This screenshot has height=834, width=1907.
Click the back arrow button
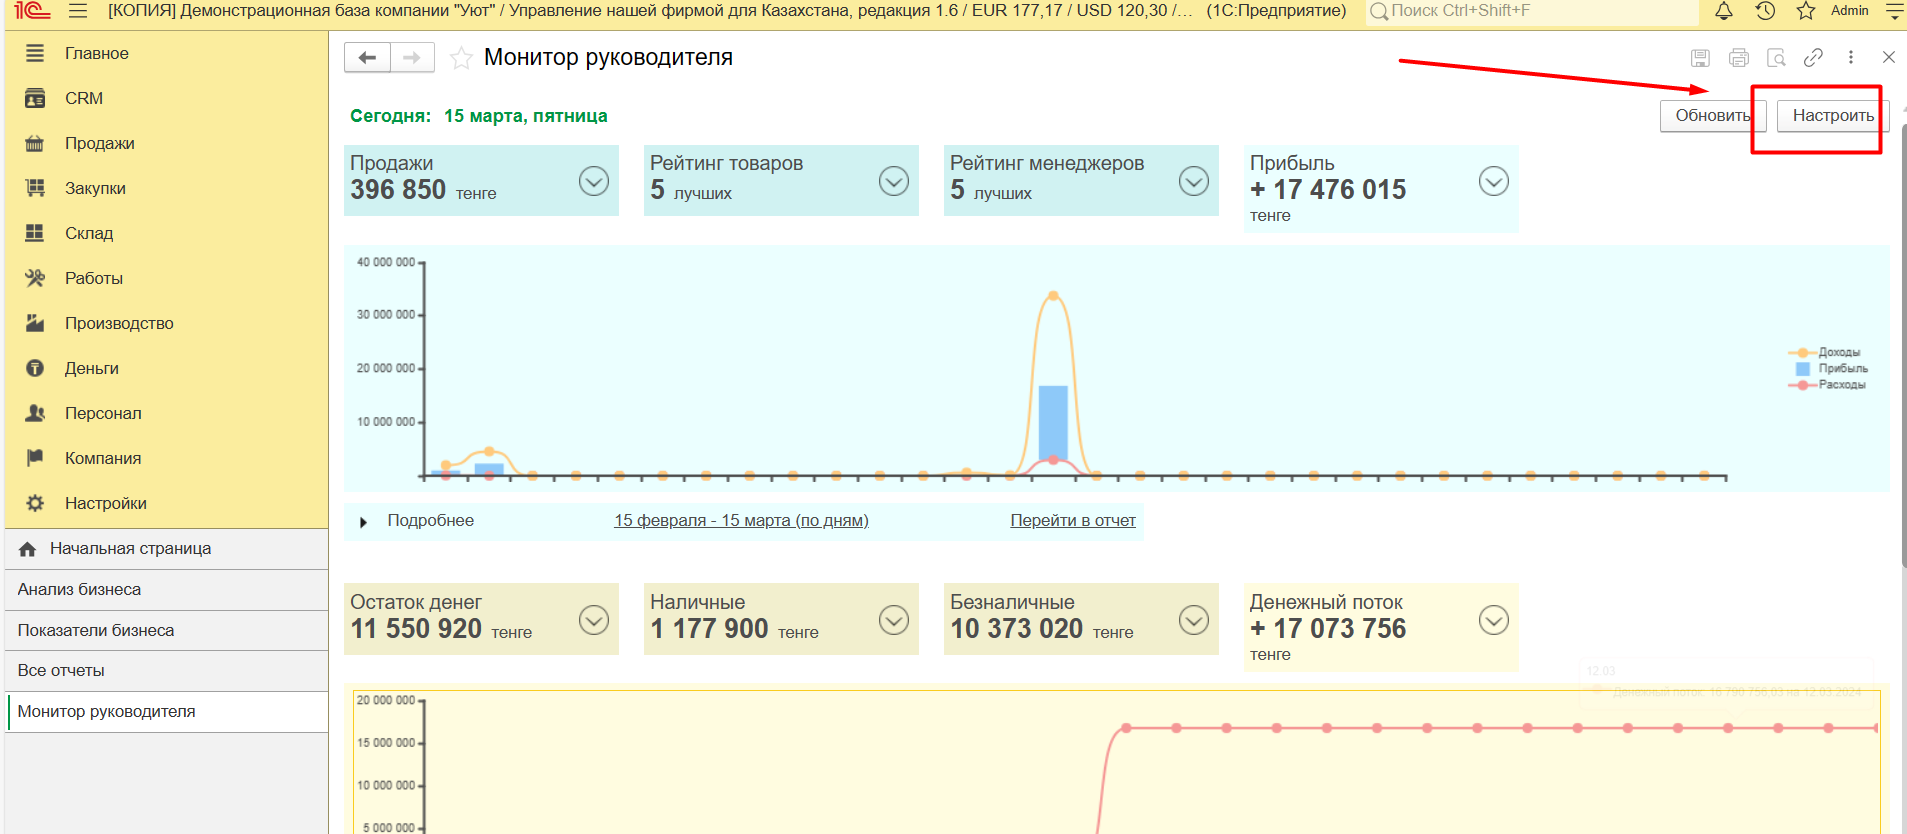[x=367, y=58]
